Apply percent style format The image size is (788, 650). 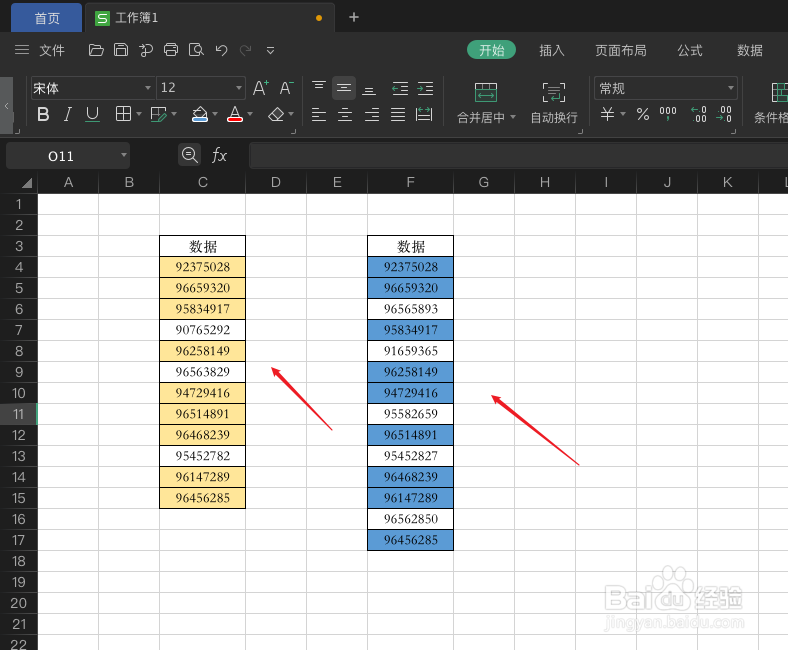point(643,114)
